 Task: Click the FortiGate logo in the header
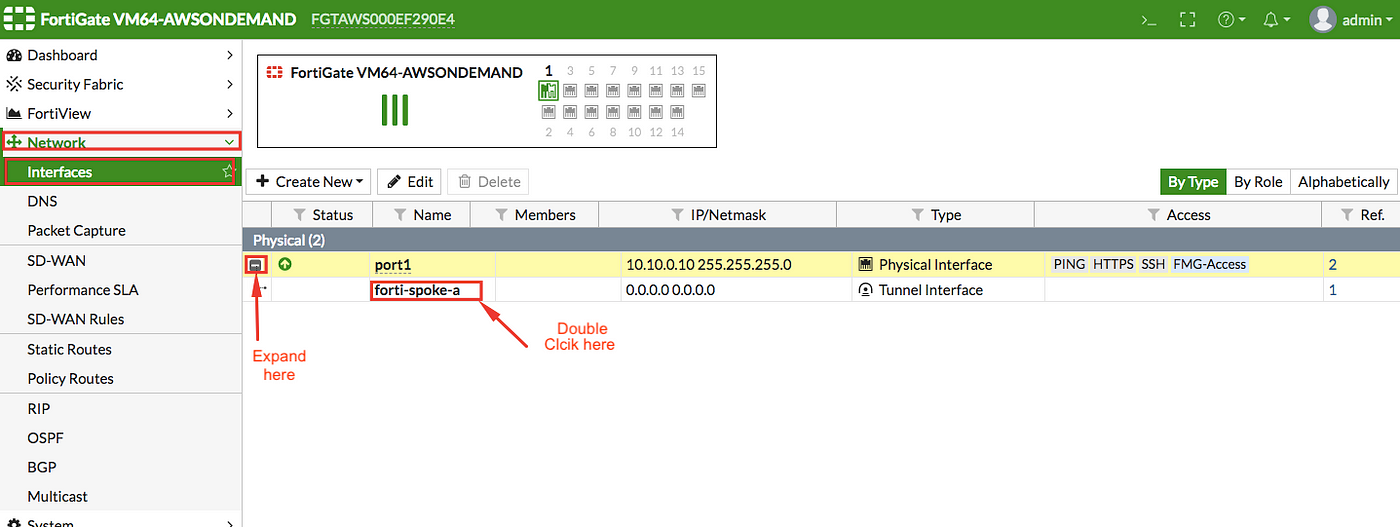pyautogui.click(x=17, y=19)
